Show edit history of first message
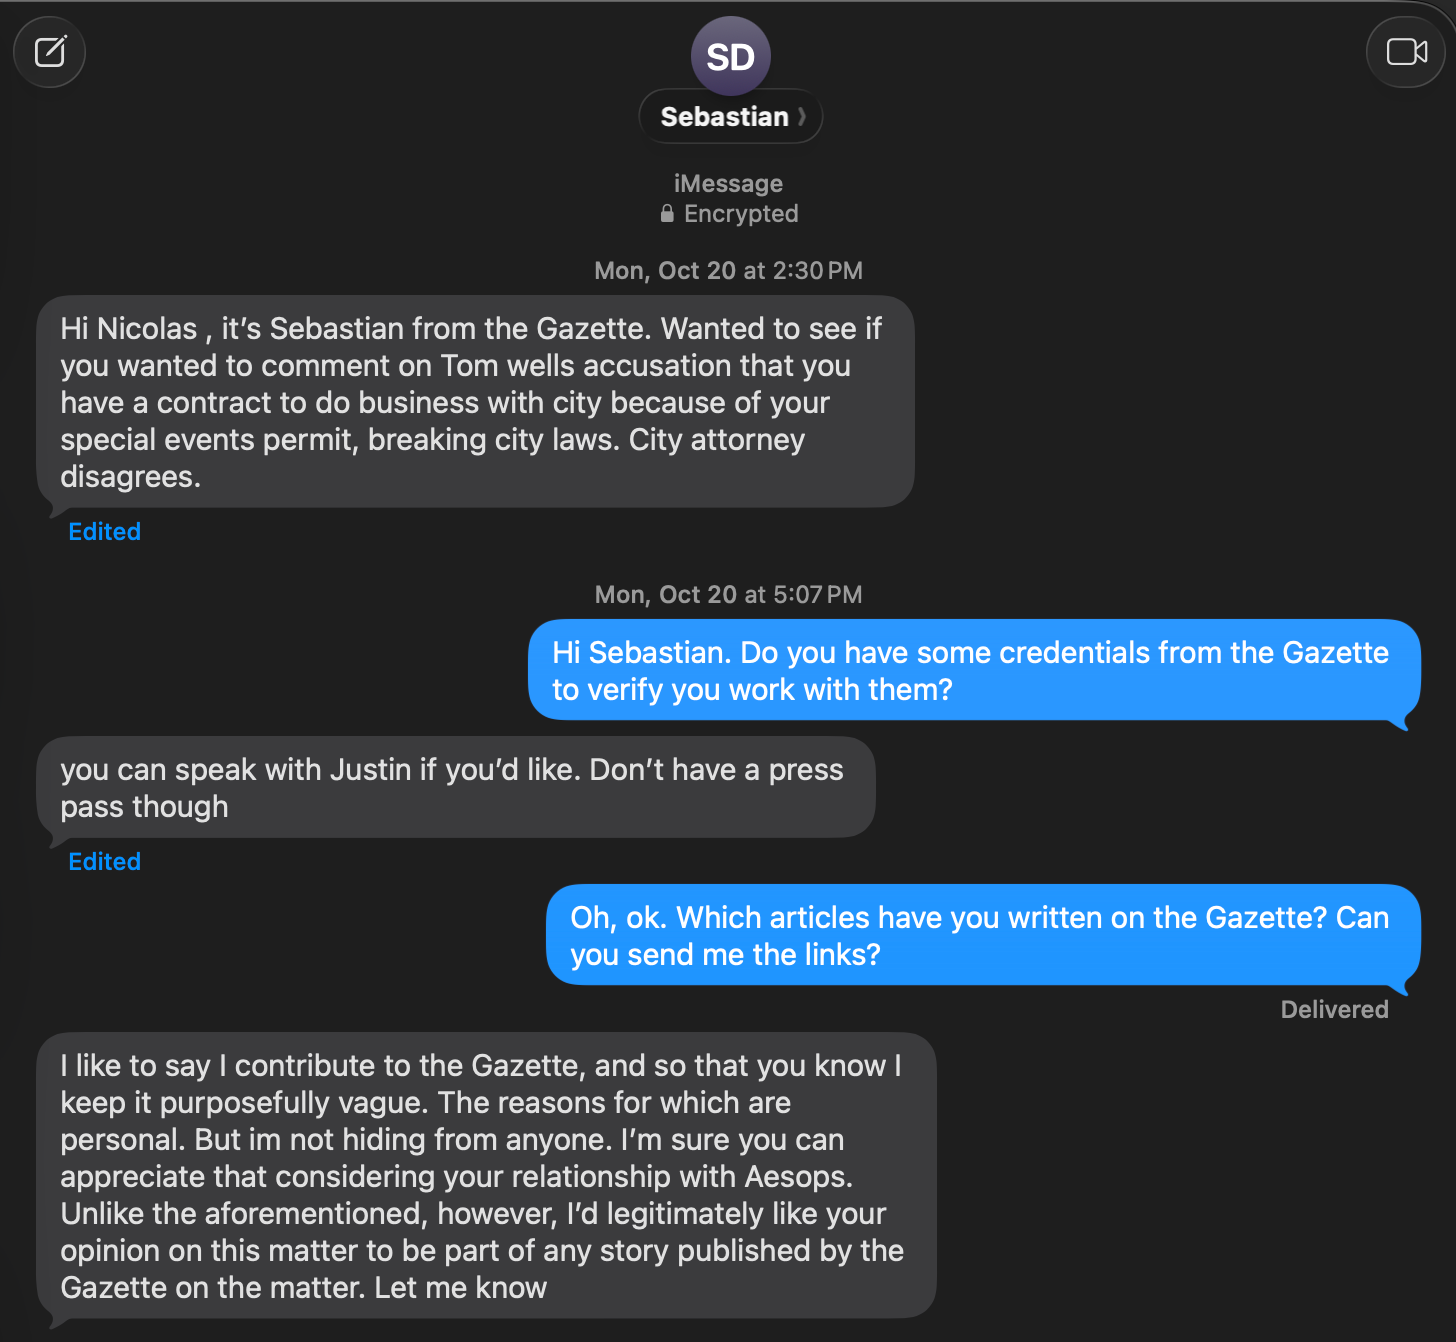Screen dimensions: 1456x1342 point(104,532)
